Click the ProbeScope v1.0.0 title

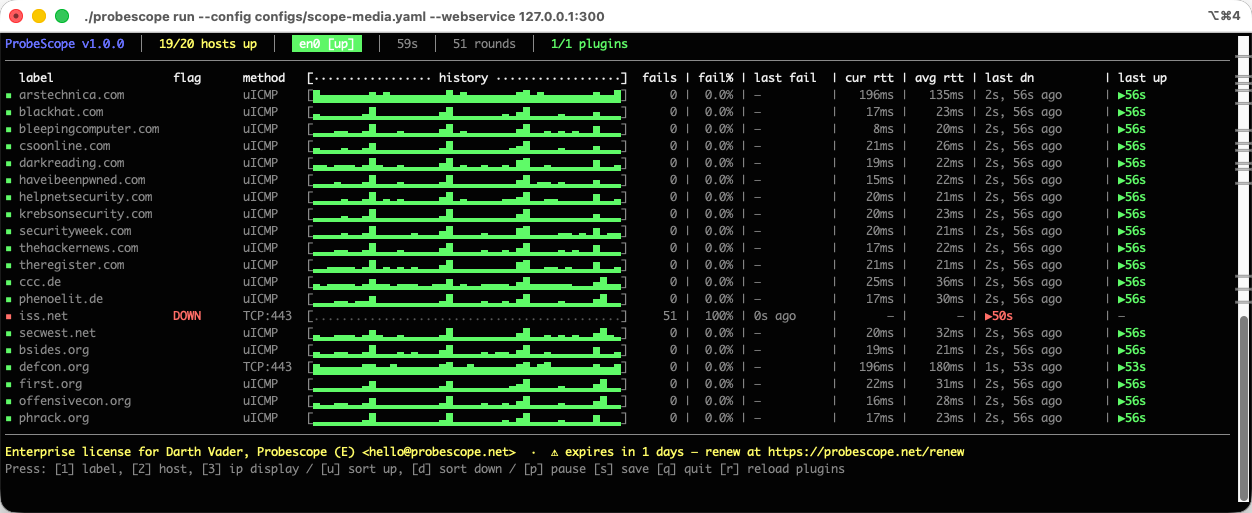coord(65,44)
